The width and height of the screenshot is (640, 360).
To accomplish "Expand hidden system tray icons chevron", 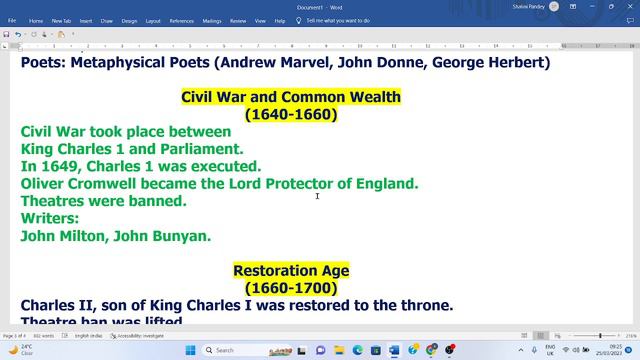I will [520, 350].
